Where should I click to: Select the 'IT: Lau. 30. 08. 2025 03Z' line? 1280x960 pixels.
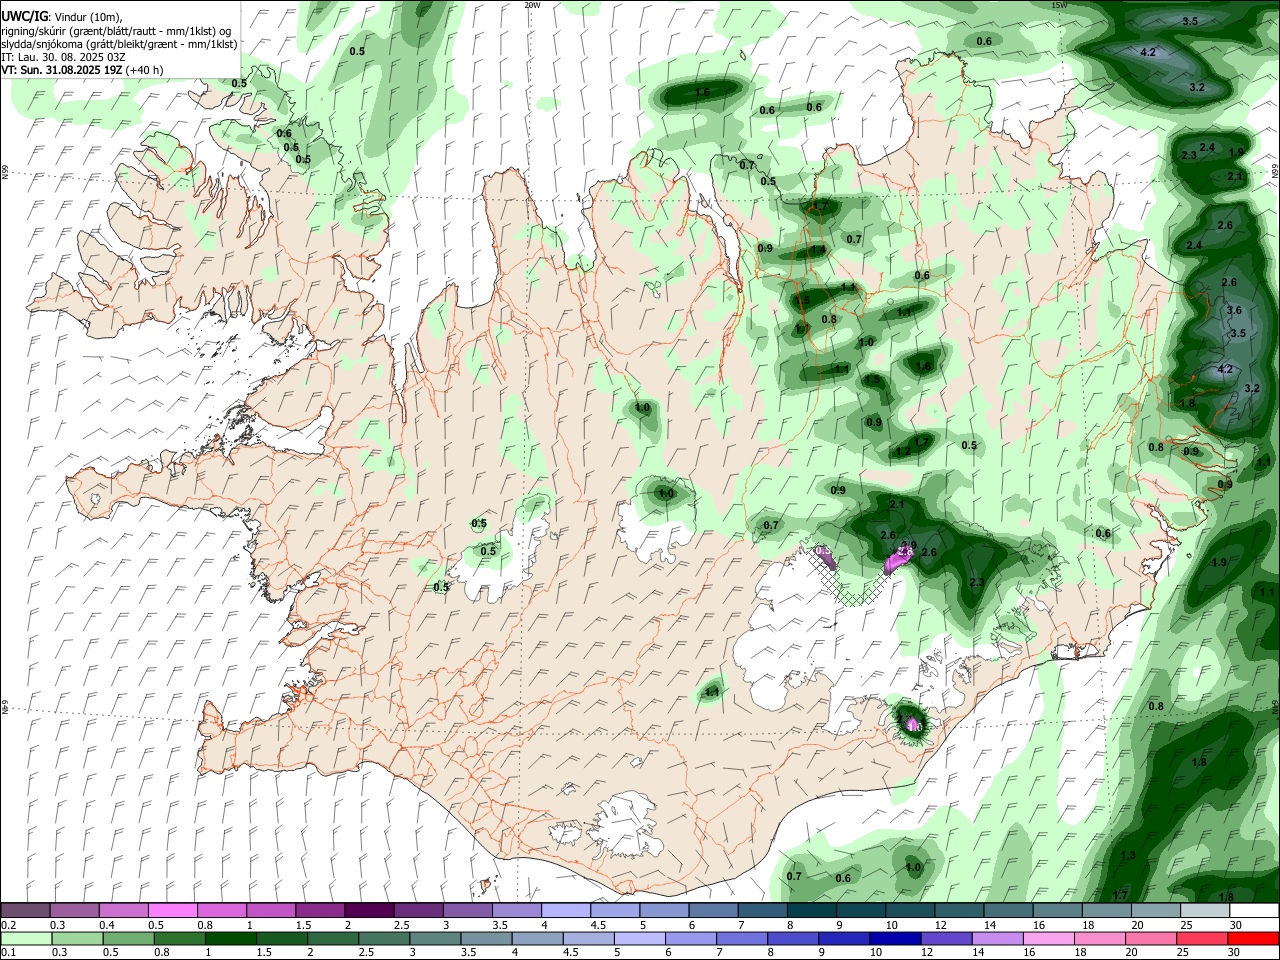click(x=62, y=57)
